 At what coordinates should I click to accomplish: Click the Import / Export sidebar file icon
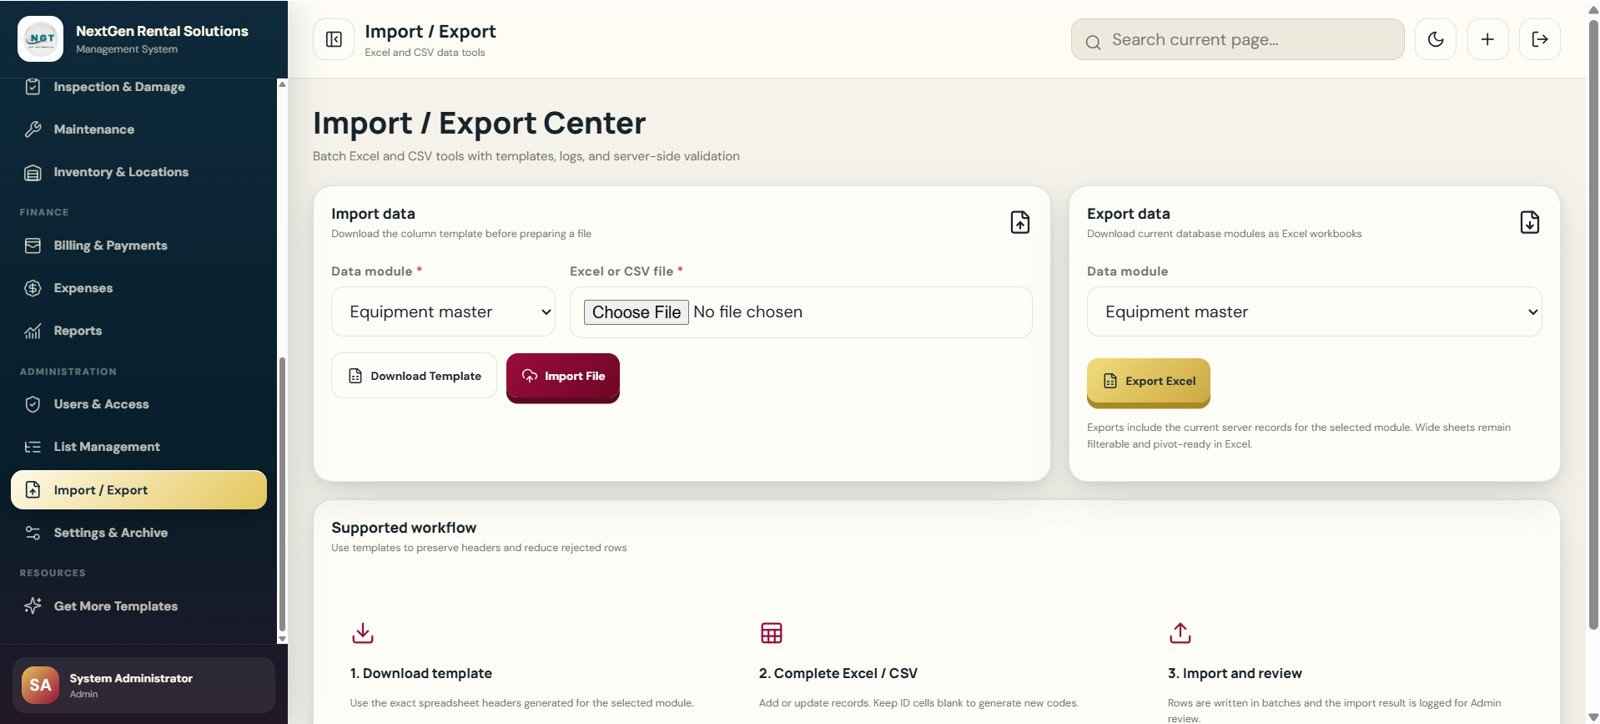pos(33,490)
